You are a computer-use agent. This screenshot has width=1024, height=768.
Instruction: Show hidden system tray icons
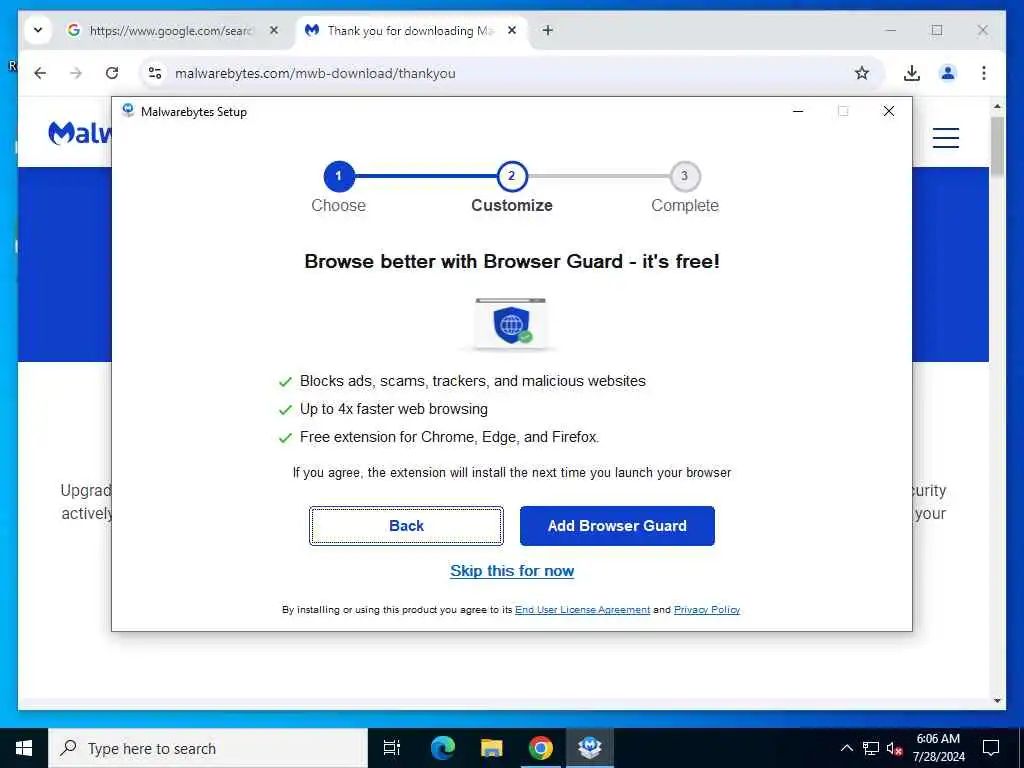point(846,748)
